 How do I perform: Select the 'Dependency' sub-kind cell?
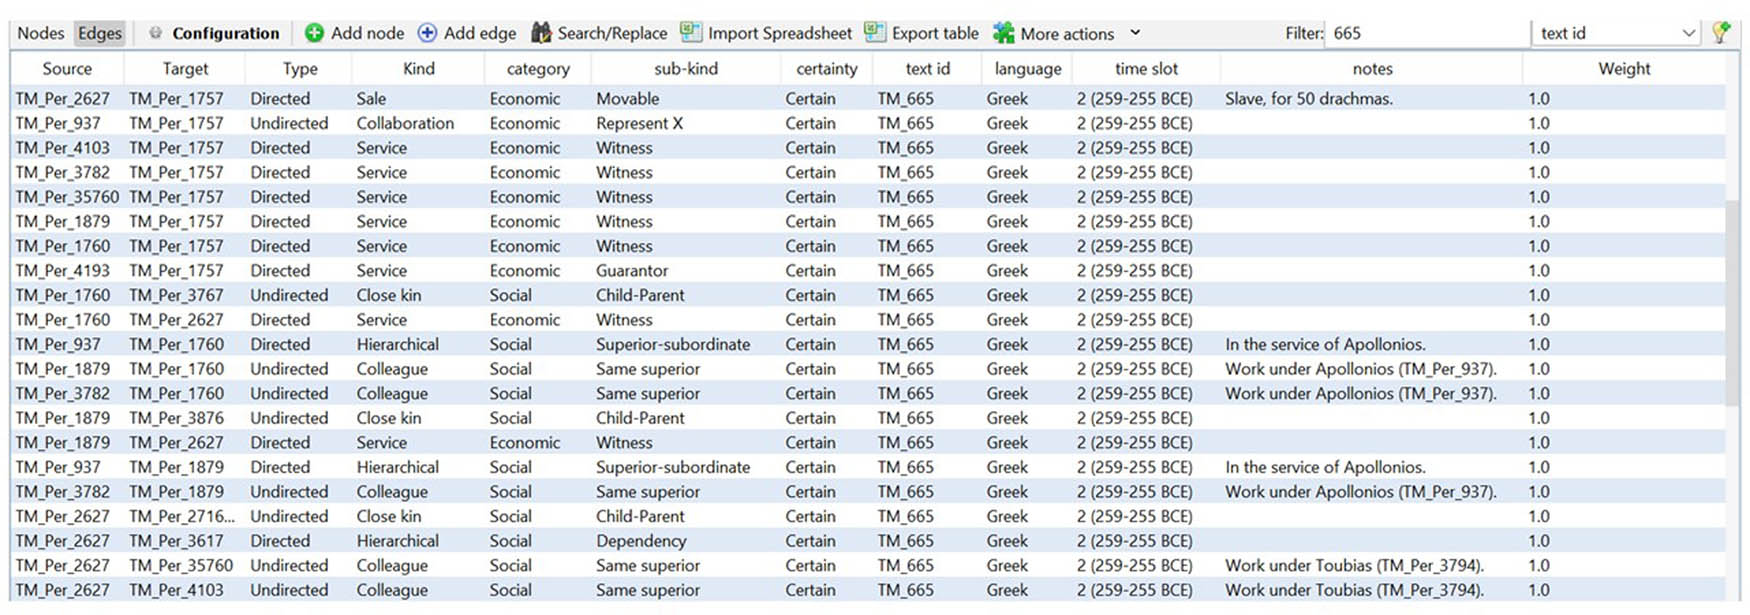641,541
